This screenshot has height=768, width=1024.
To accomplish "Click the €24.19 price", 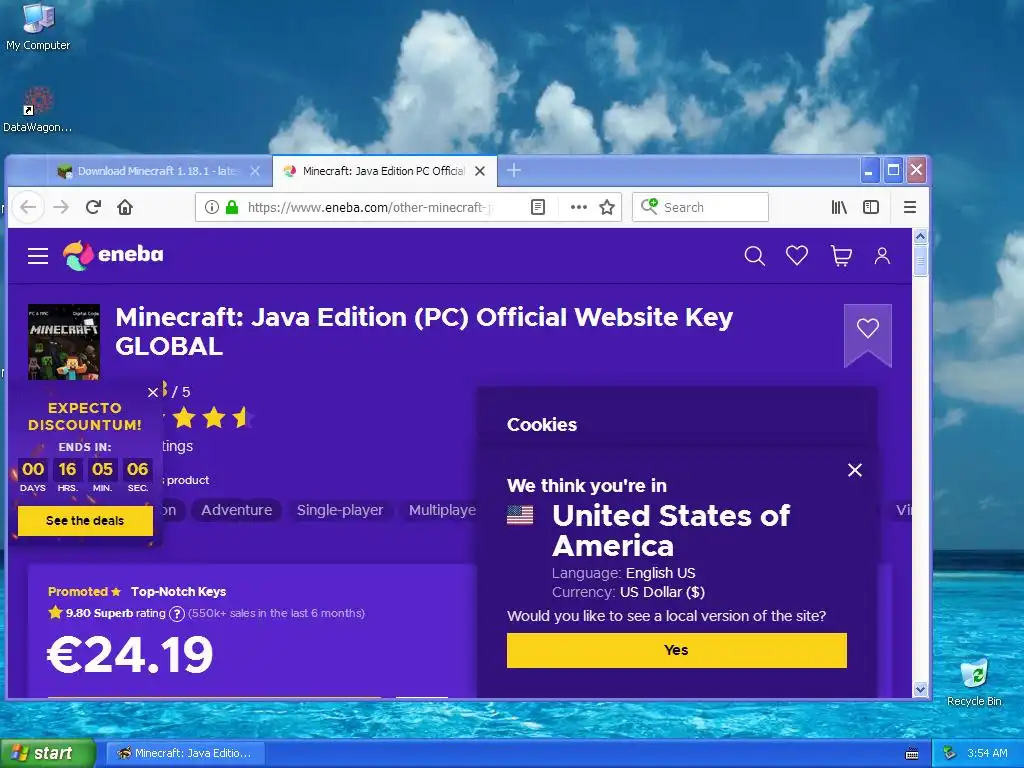I will 131,655.
